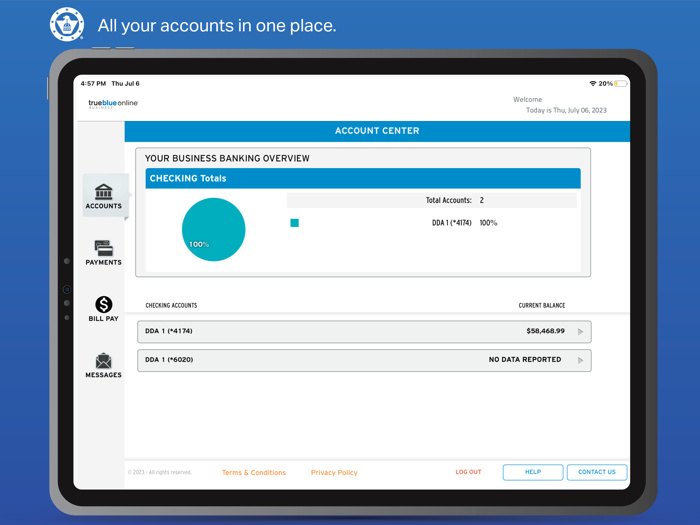Select the MESSAGES sidebar label

(104, 375)
